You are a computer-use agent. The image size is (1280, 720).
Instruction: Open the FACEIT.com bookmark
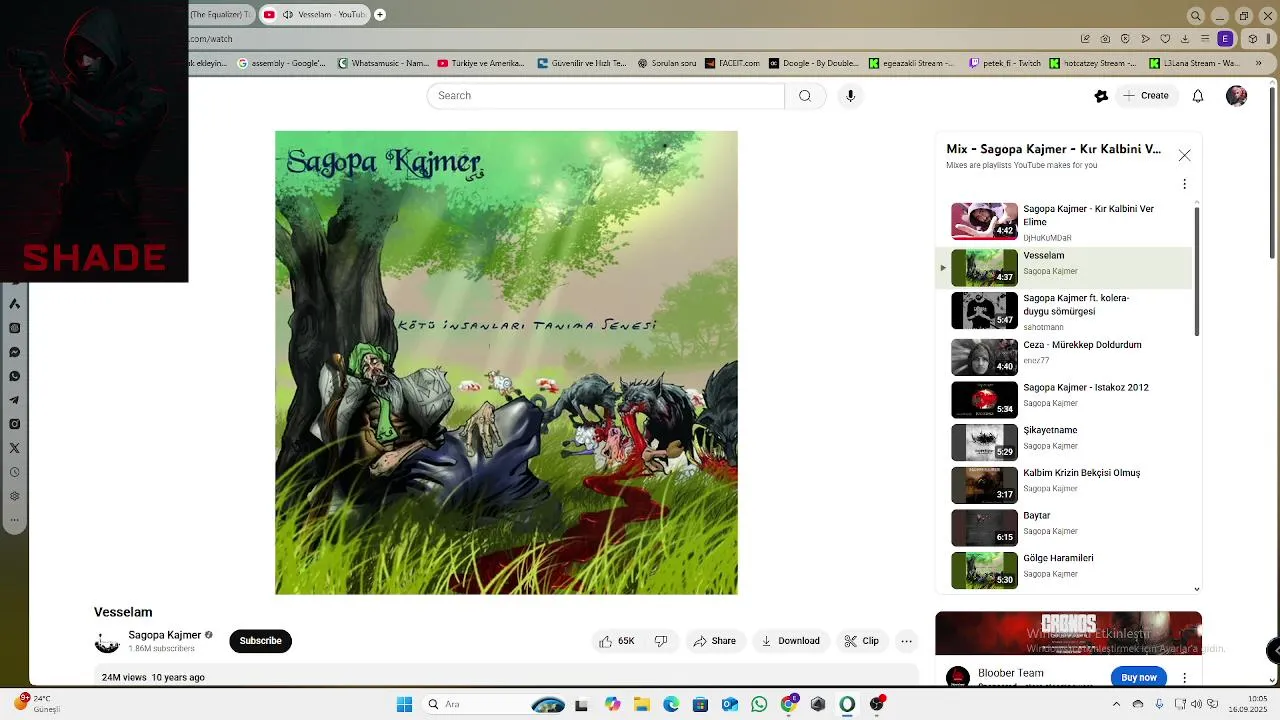732,63
